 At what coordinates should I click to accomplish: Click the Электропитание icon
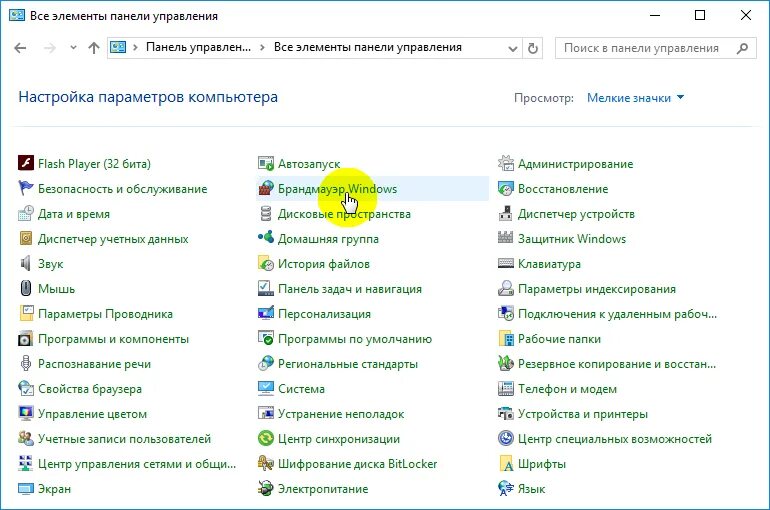coord(266,488)
